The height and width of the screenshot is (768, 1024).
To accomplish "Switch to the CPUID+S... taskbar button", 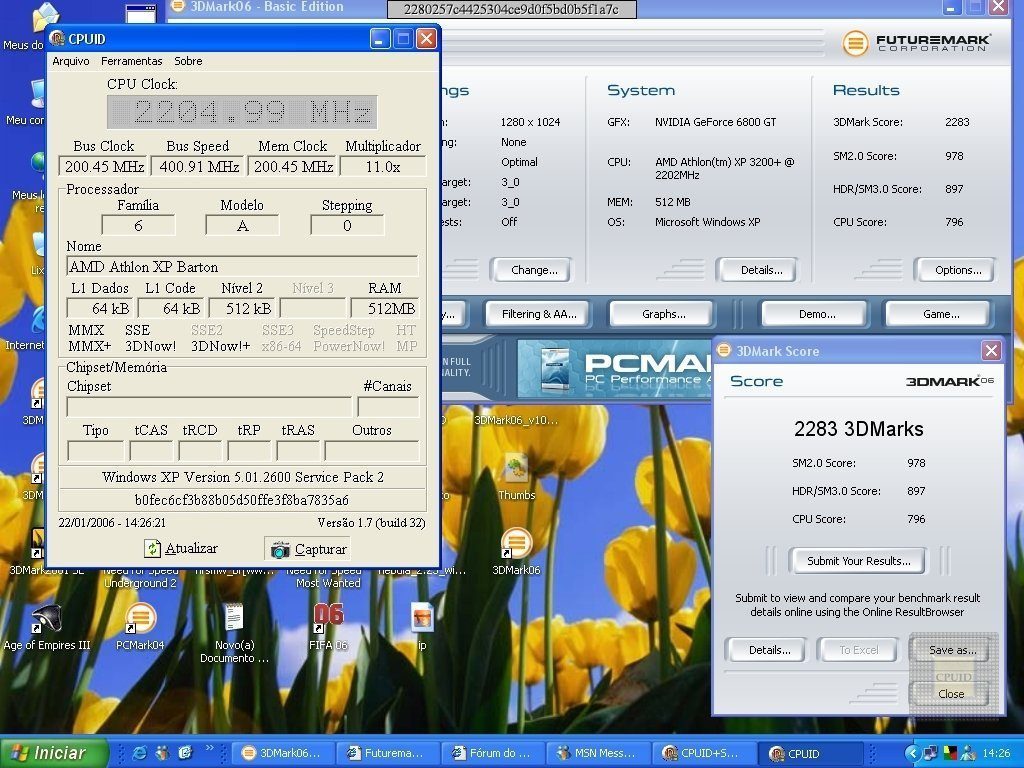I will [703, 753].
